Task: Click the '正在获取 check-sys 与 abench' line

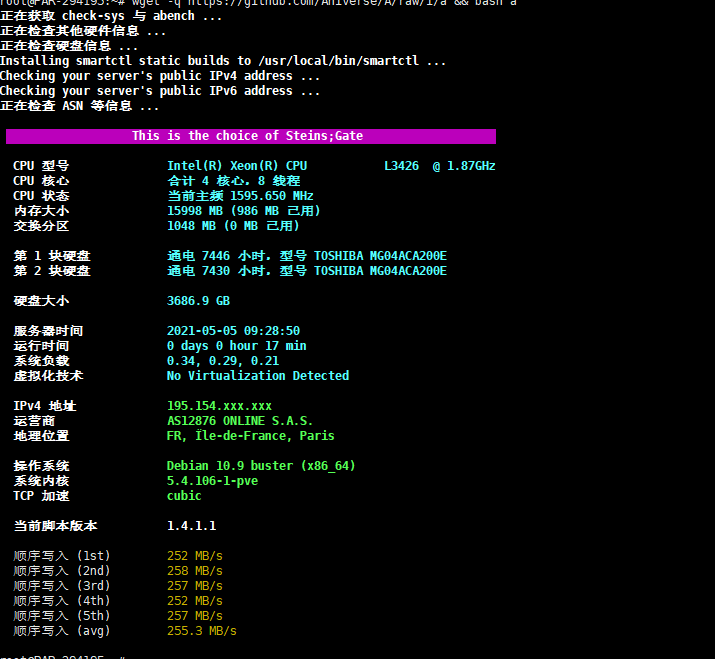Action: click(111, 16)
